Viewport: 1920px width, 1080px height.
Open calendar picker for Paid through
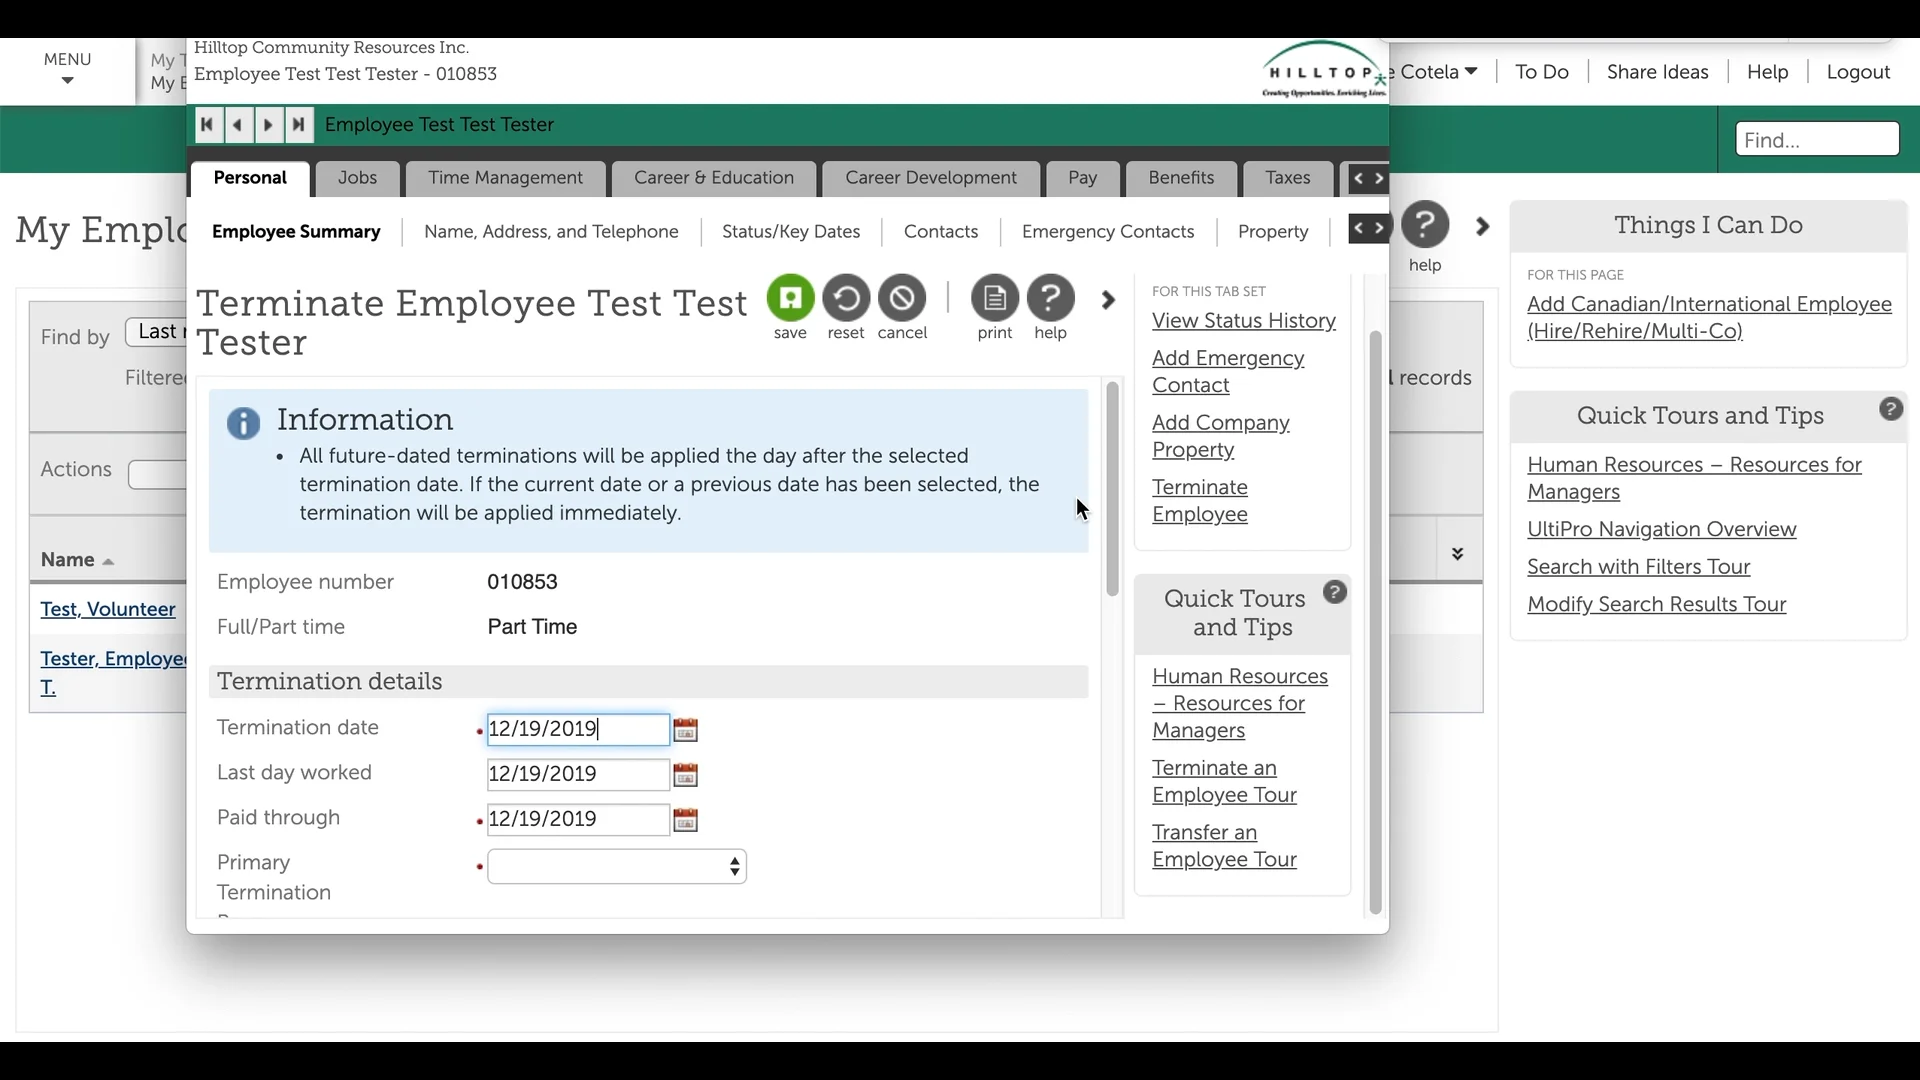pos(686,820)
